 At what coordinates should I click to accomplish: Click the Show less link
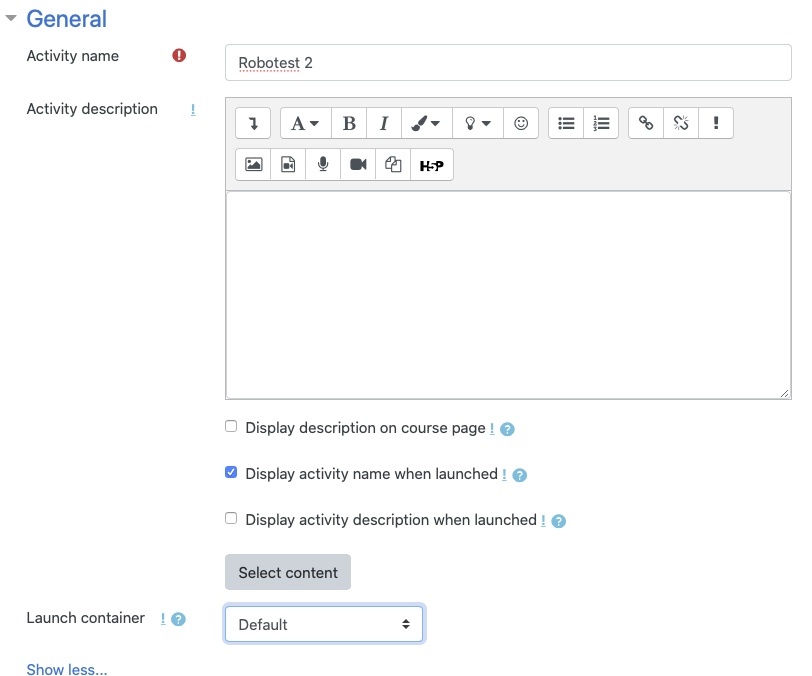point(67,669)
